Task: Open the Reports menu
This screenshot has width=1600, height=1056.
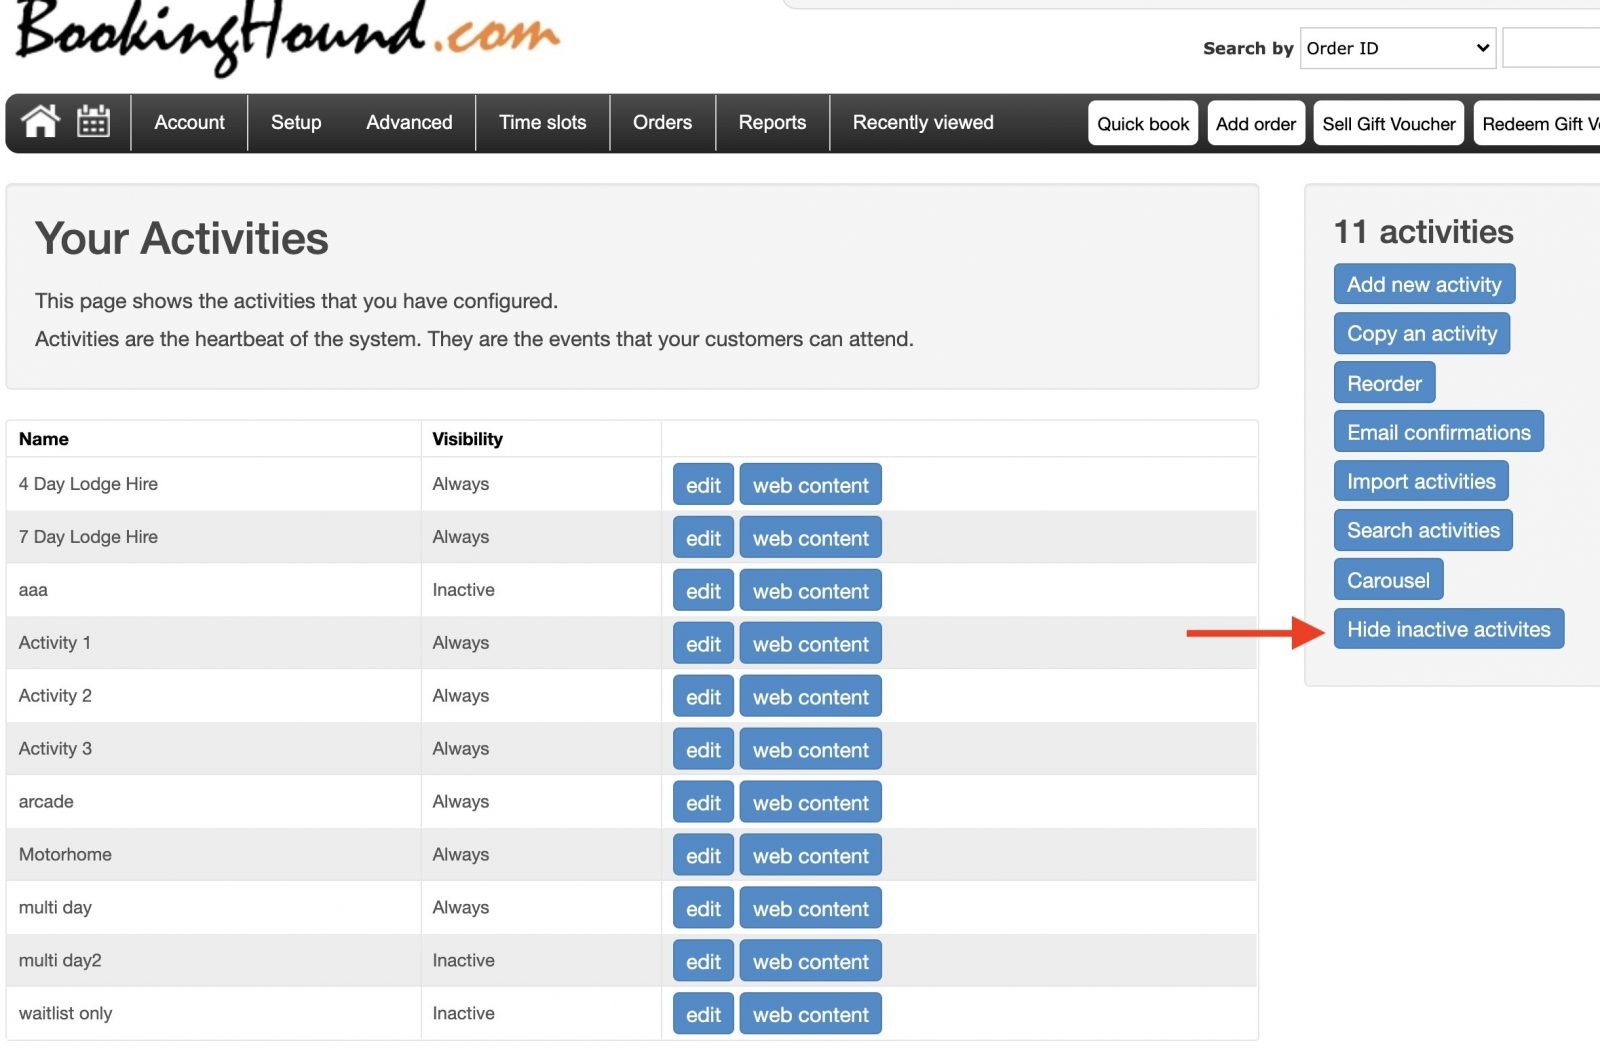Action: (772, 122)
